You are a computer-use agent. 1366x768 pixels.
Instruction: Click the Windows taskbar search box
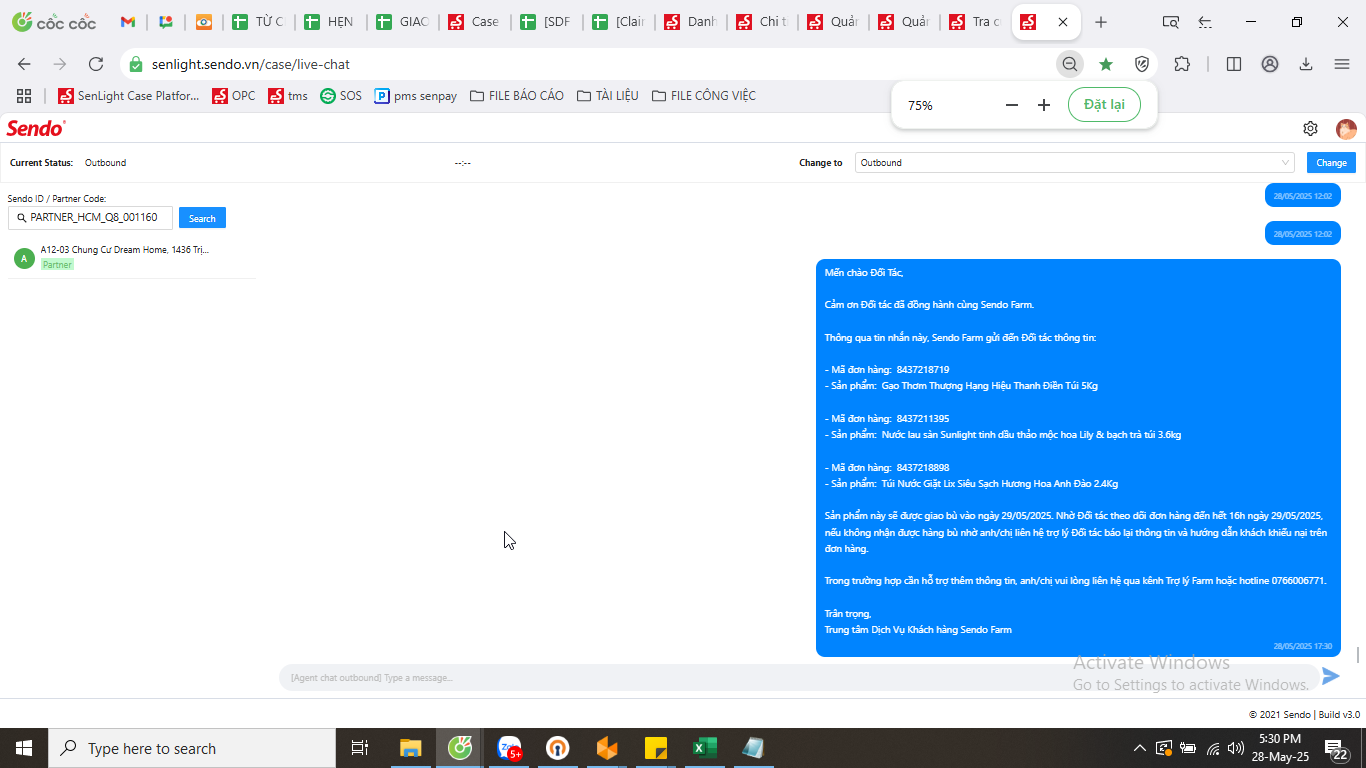[191, 748]
